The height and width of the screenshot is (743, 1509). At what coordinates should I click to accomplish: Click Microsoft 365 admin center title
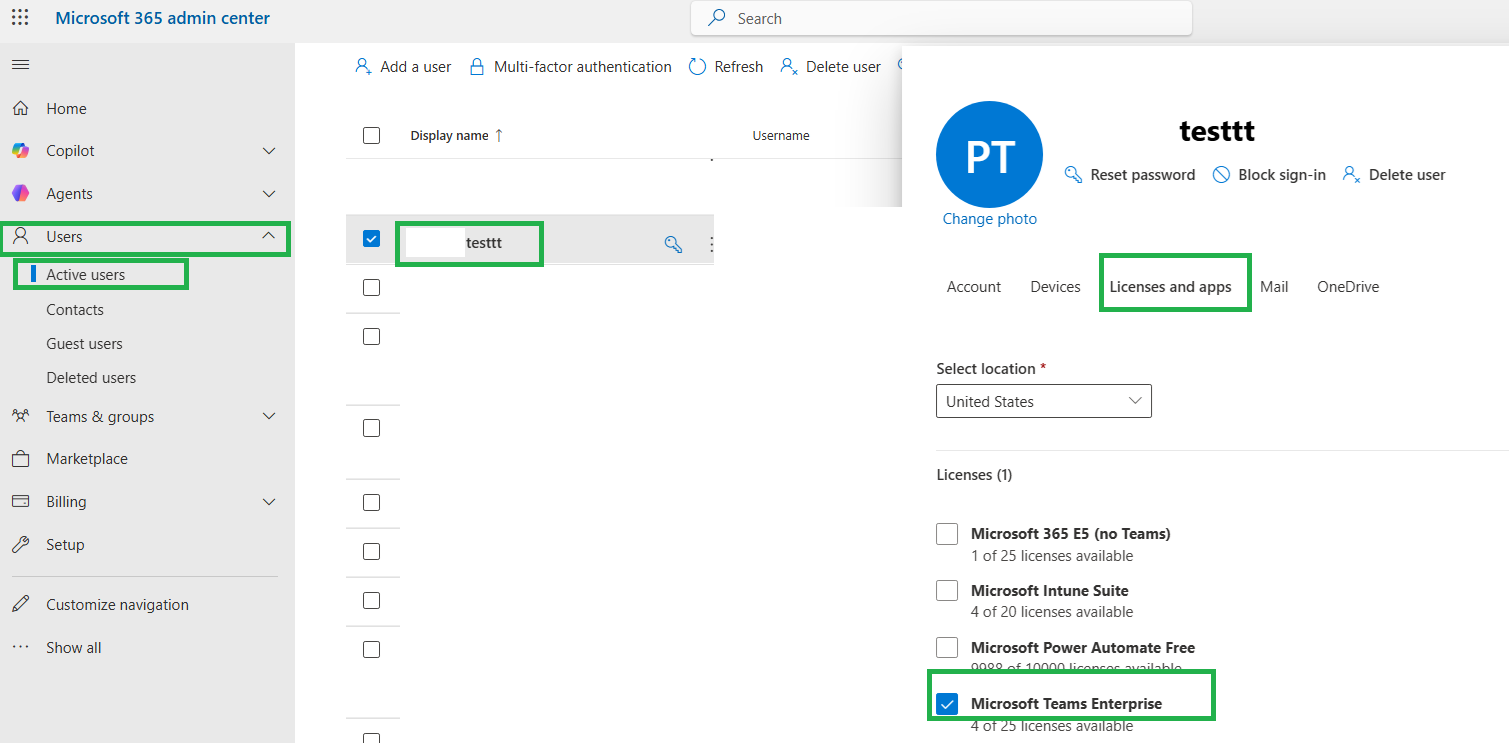162,18
